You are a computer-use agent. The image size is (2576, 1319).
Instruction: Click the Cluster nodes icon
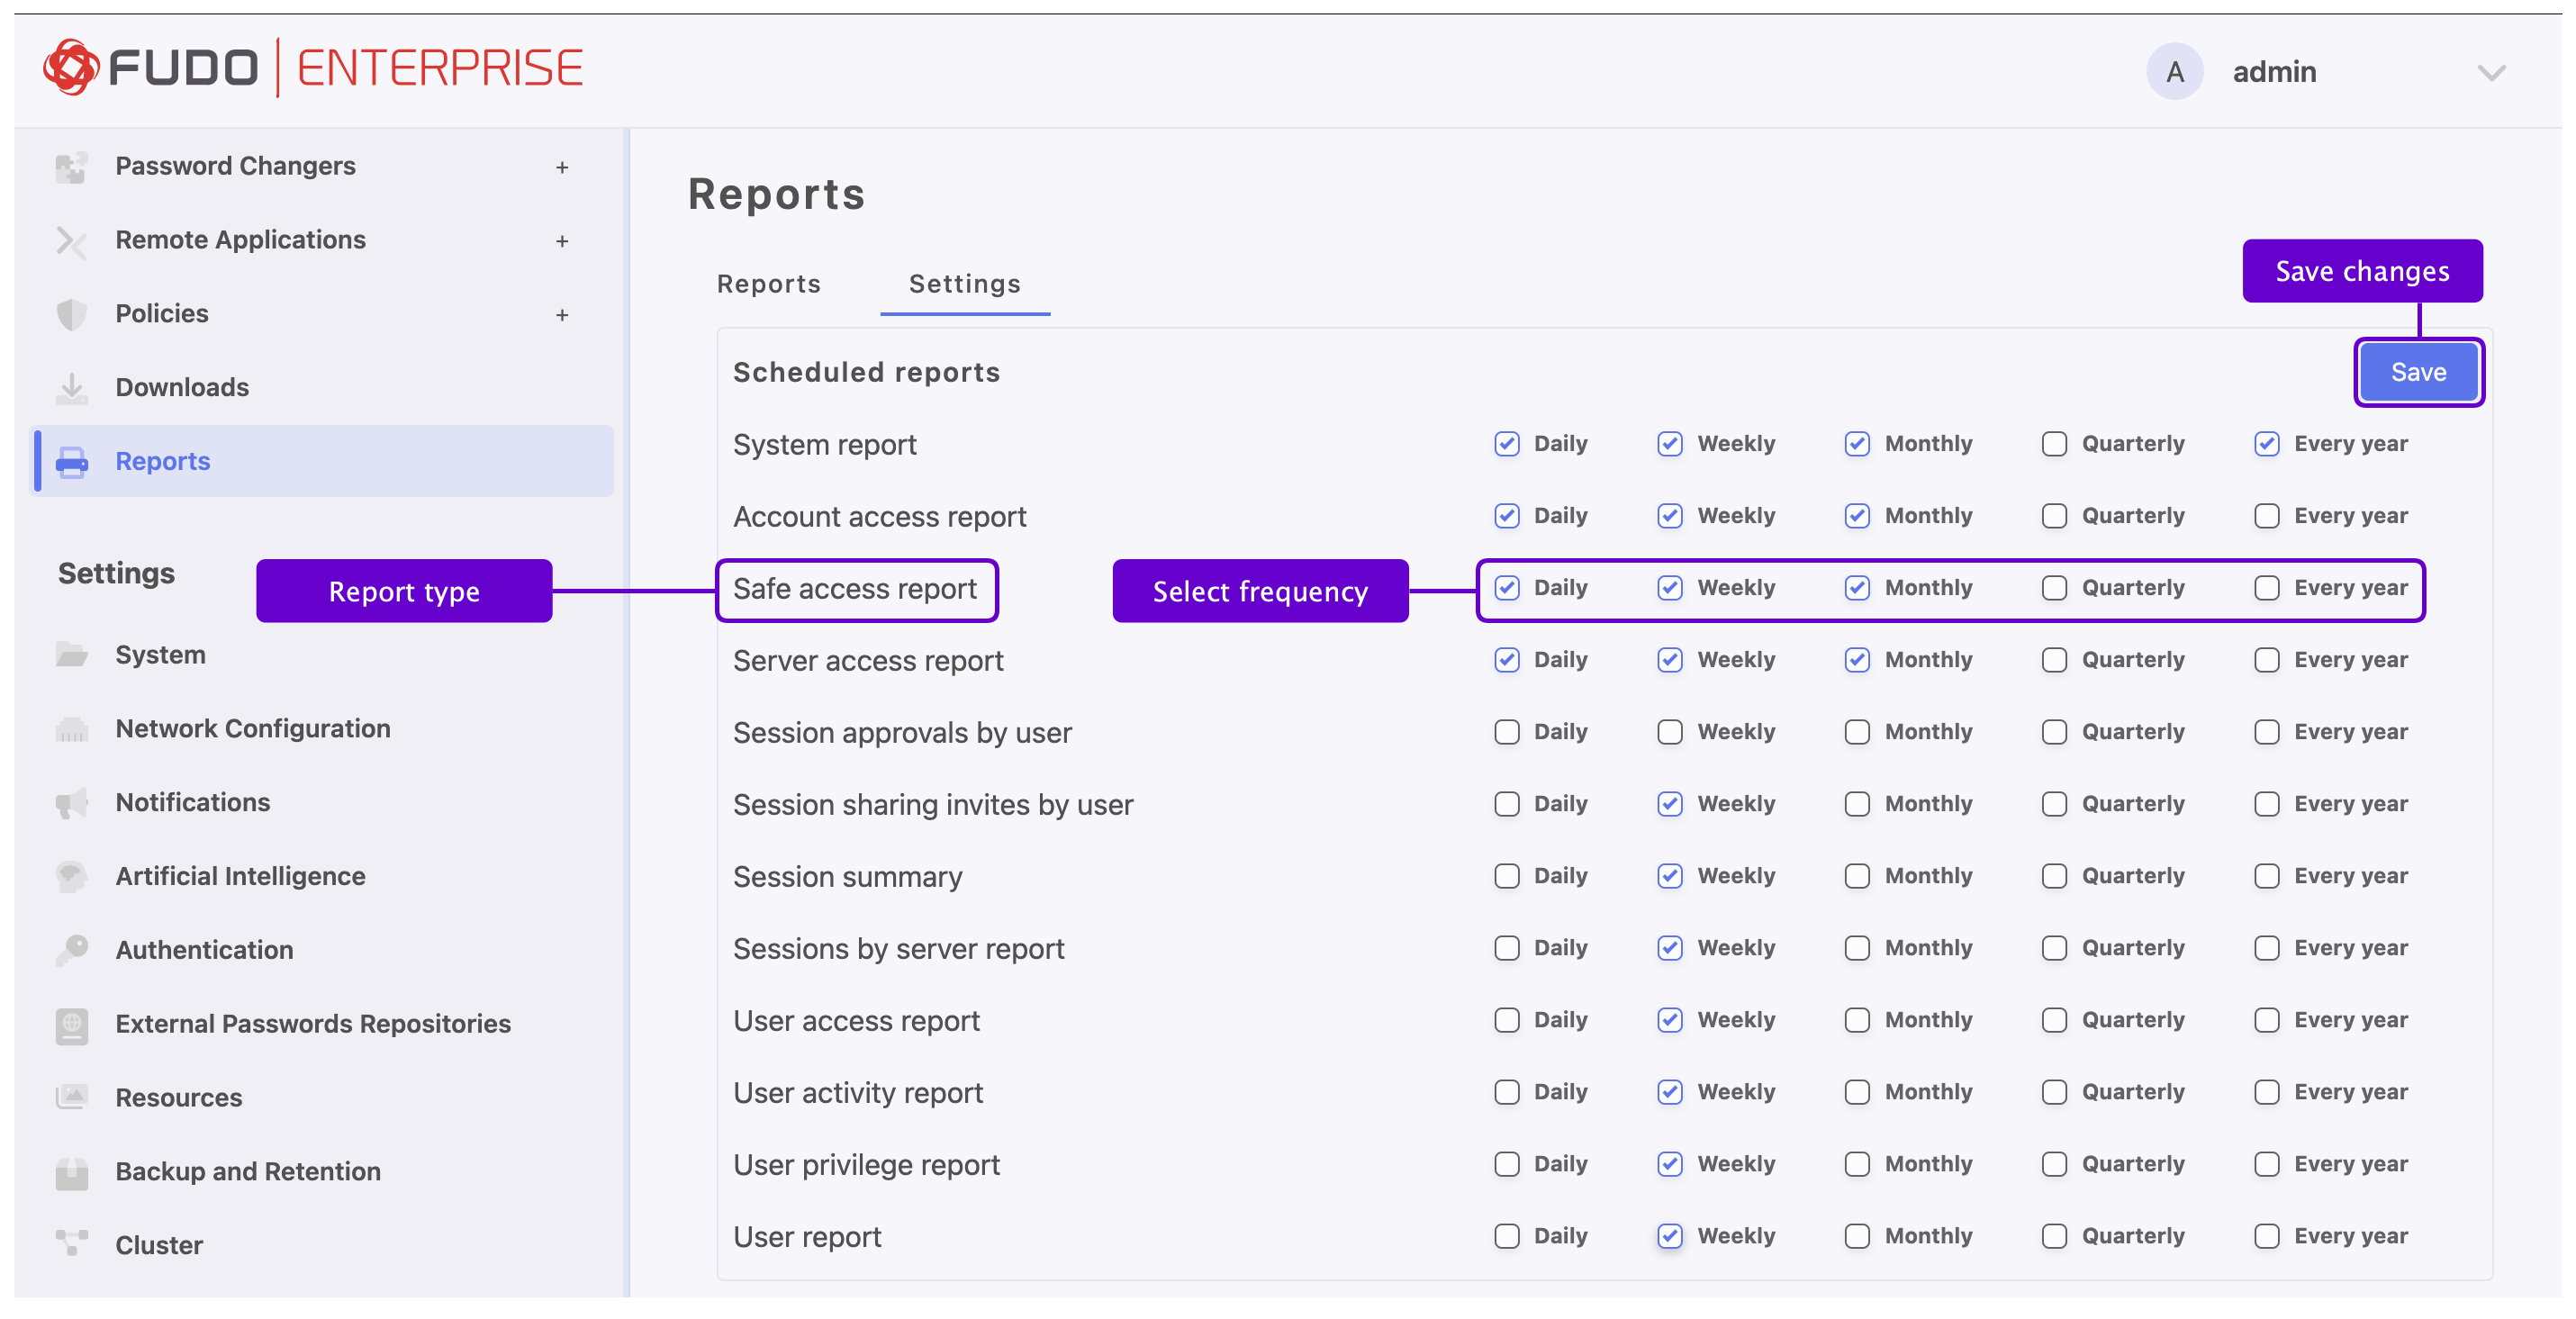click(71, 1245)
